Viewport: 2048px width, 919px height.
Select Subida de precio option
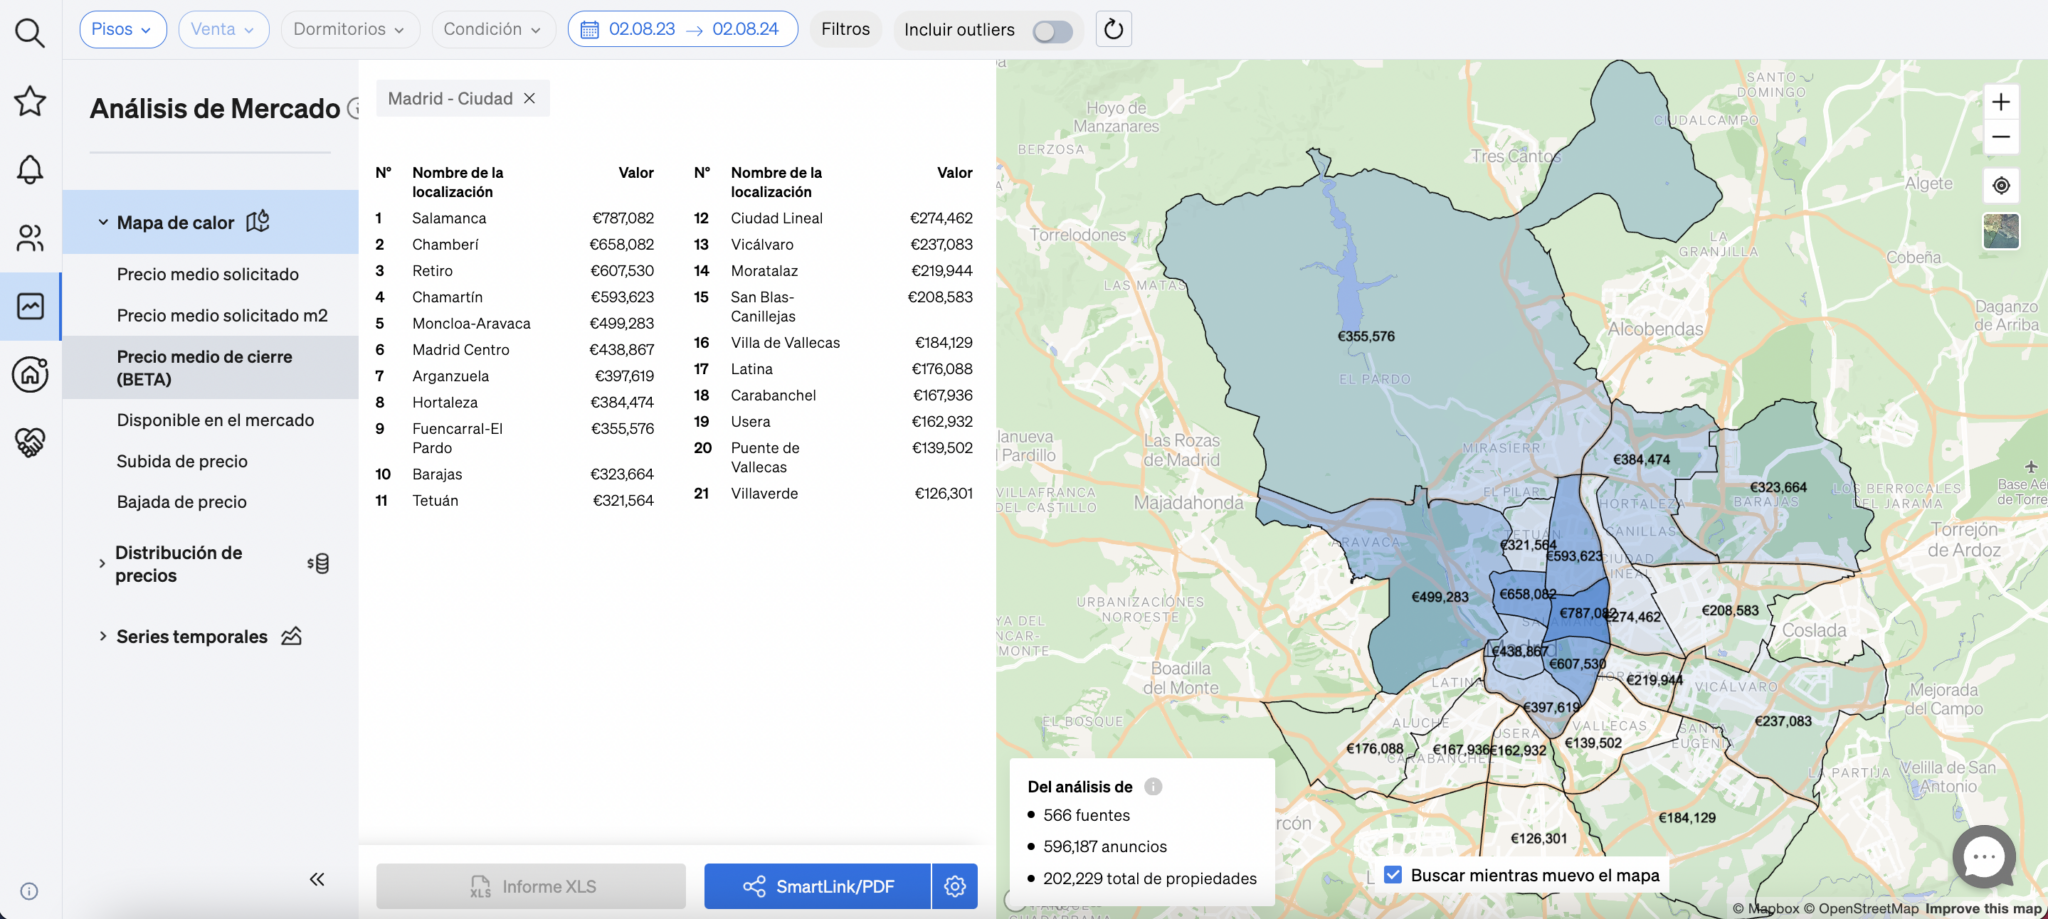(x=182, y=461)
